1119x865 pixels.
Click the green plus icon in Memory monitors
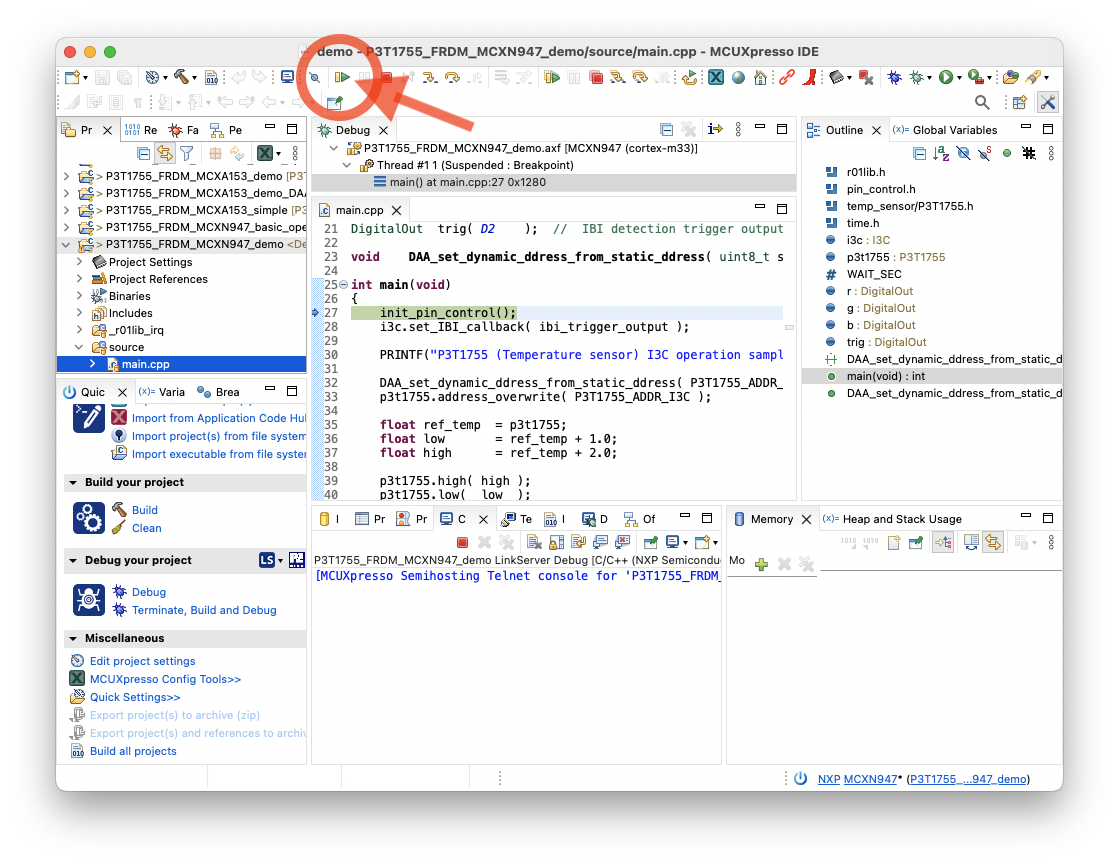click(x=761, y=564)
